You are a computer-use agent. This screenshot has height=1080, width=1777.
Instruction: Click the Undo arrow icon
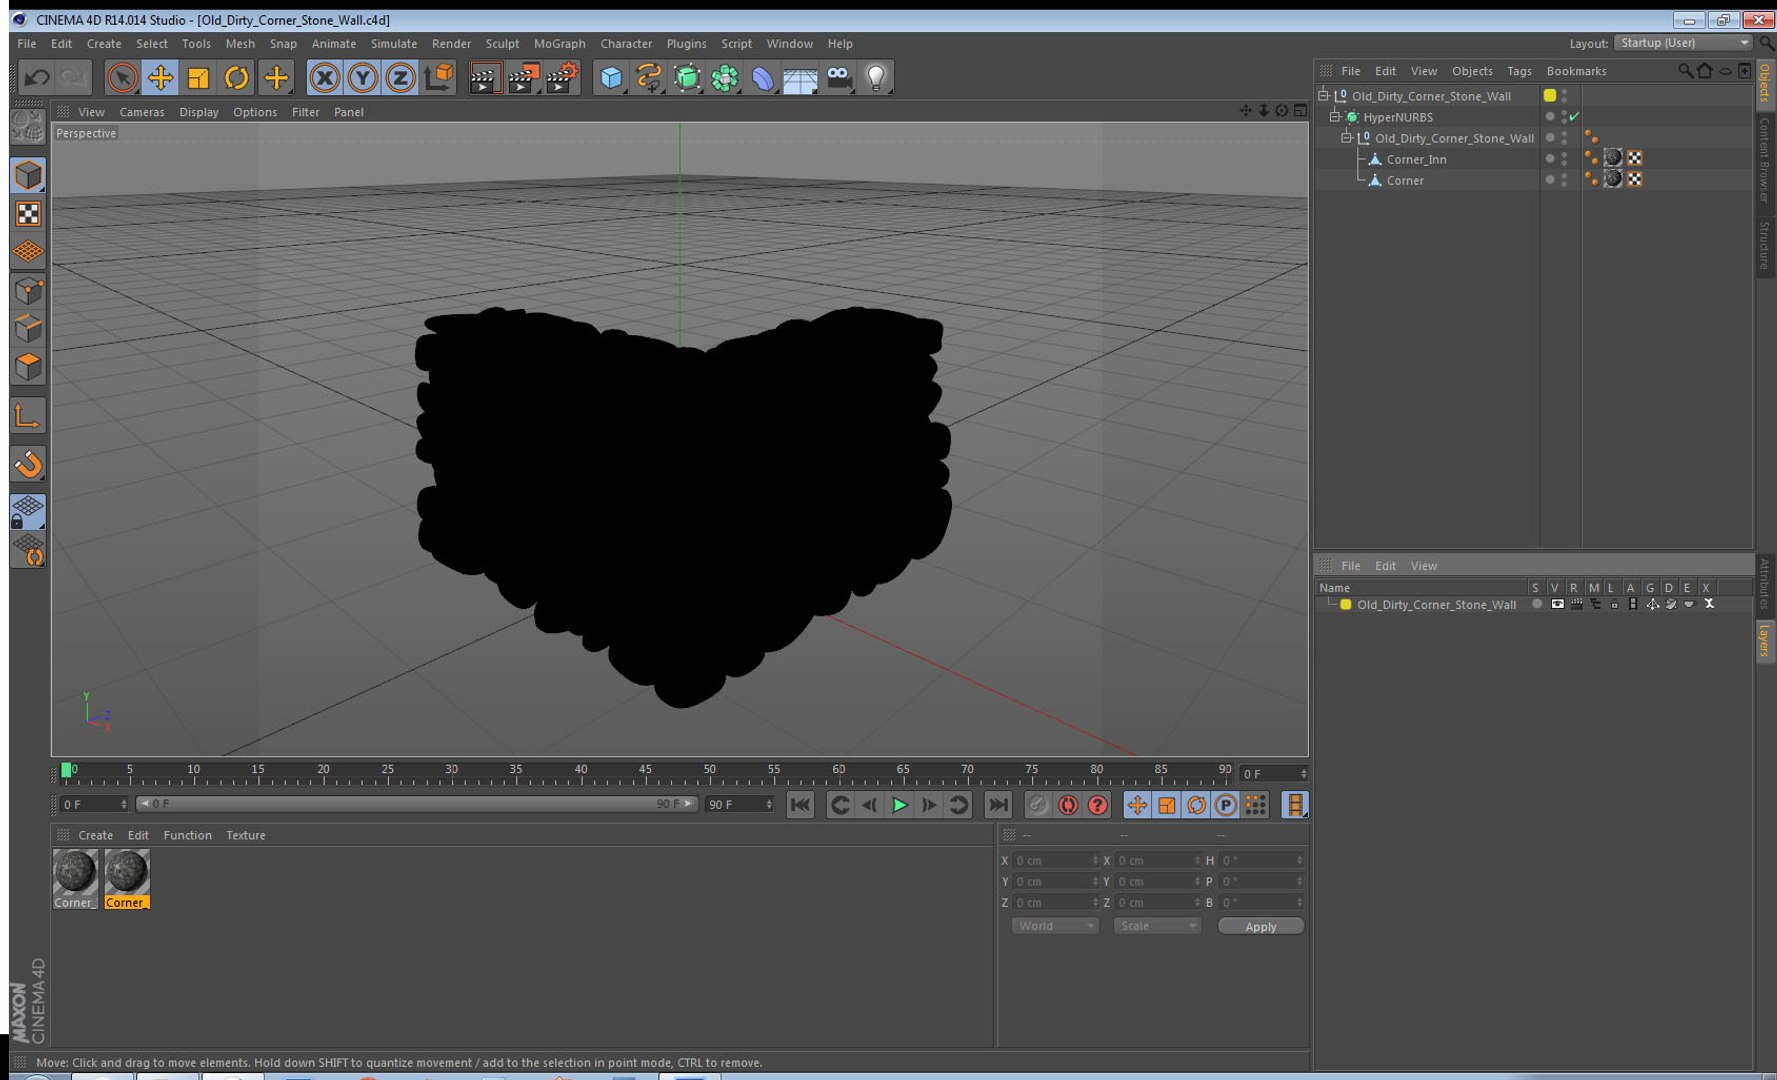37,77
